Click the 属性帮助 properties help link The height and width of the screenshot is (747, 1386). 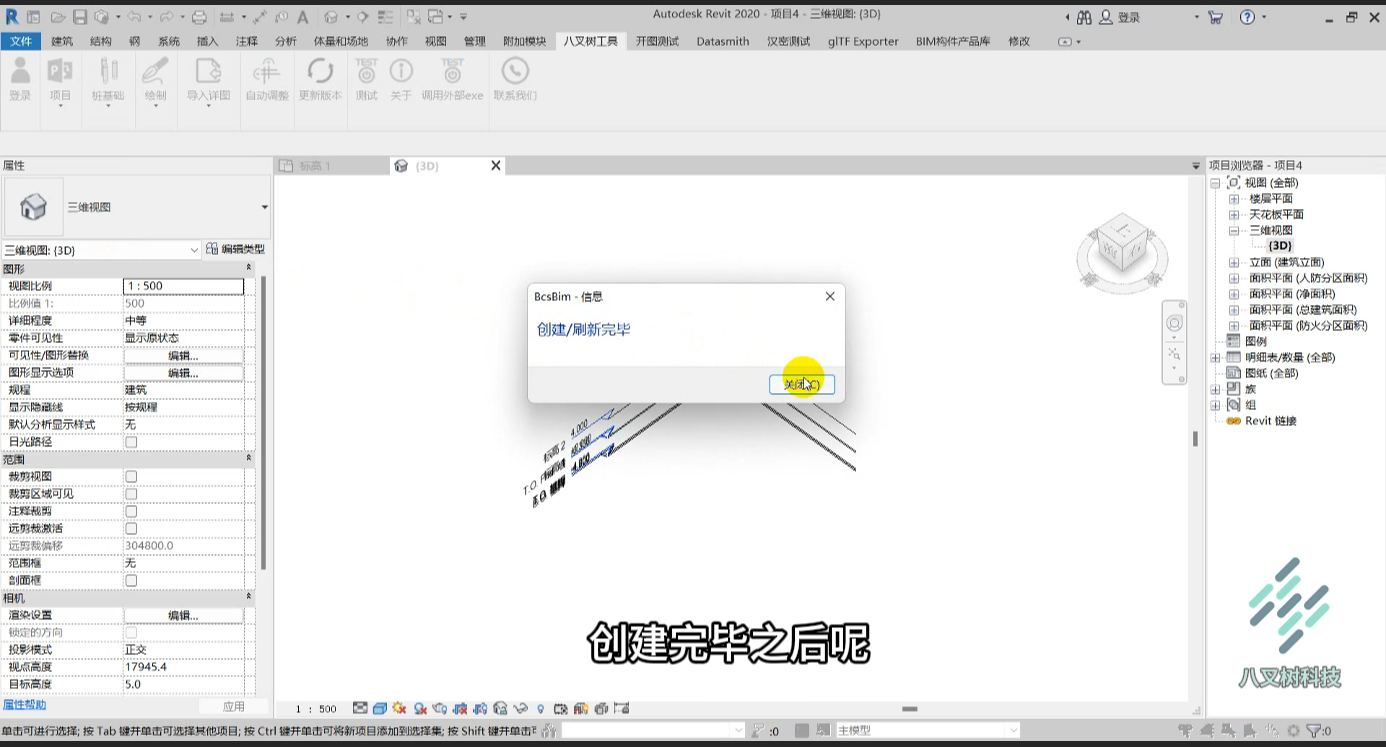pos(24,705)
